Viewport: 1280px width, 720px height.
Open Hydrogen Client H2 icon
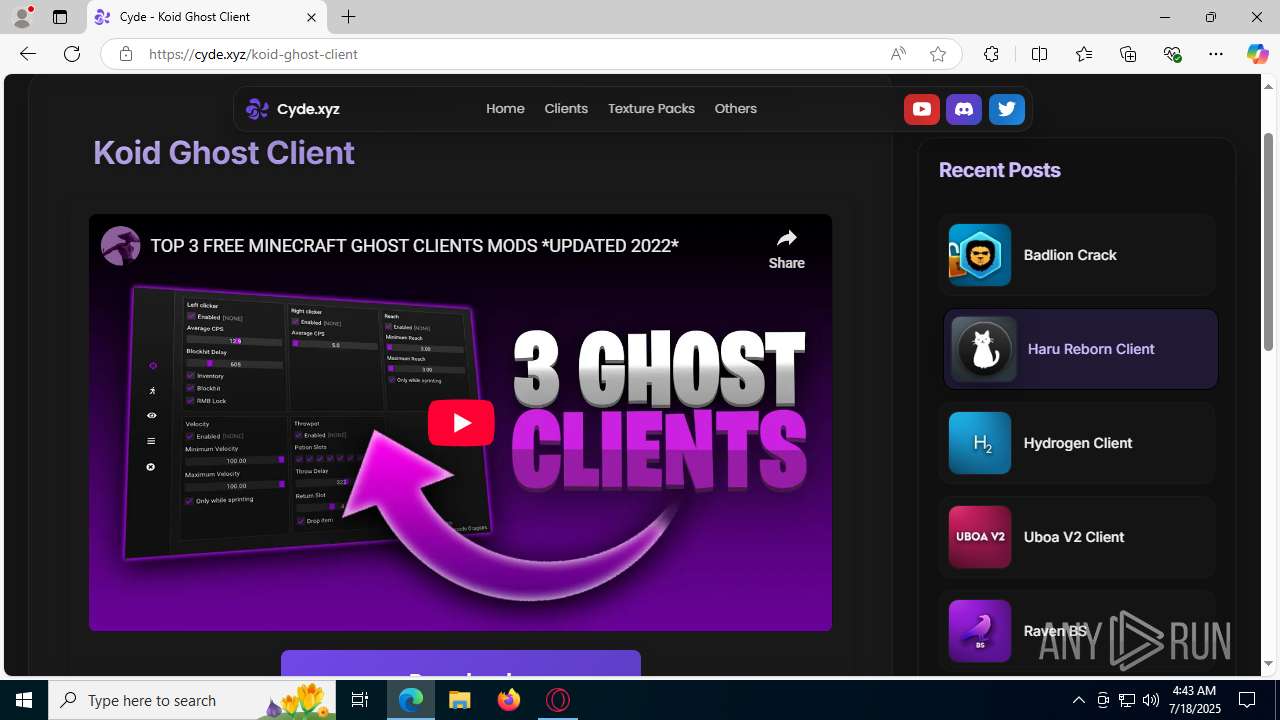pyautogui.click(x=980, y=443)
